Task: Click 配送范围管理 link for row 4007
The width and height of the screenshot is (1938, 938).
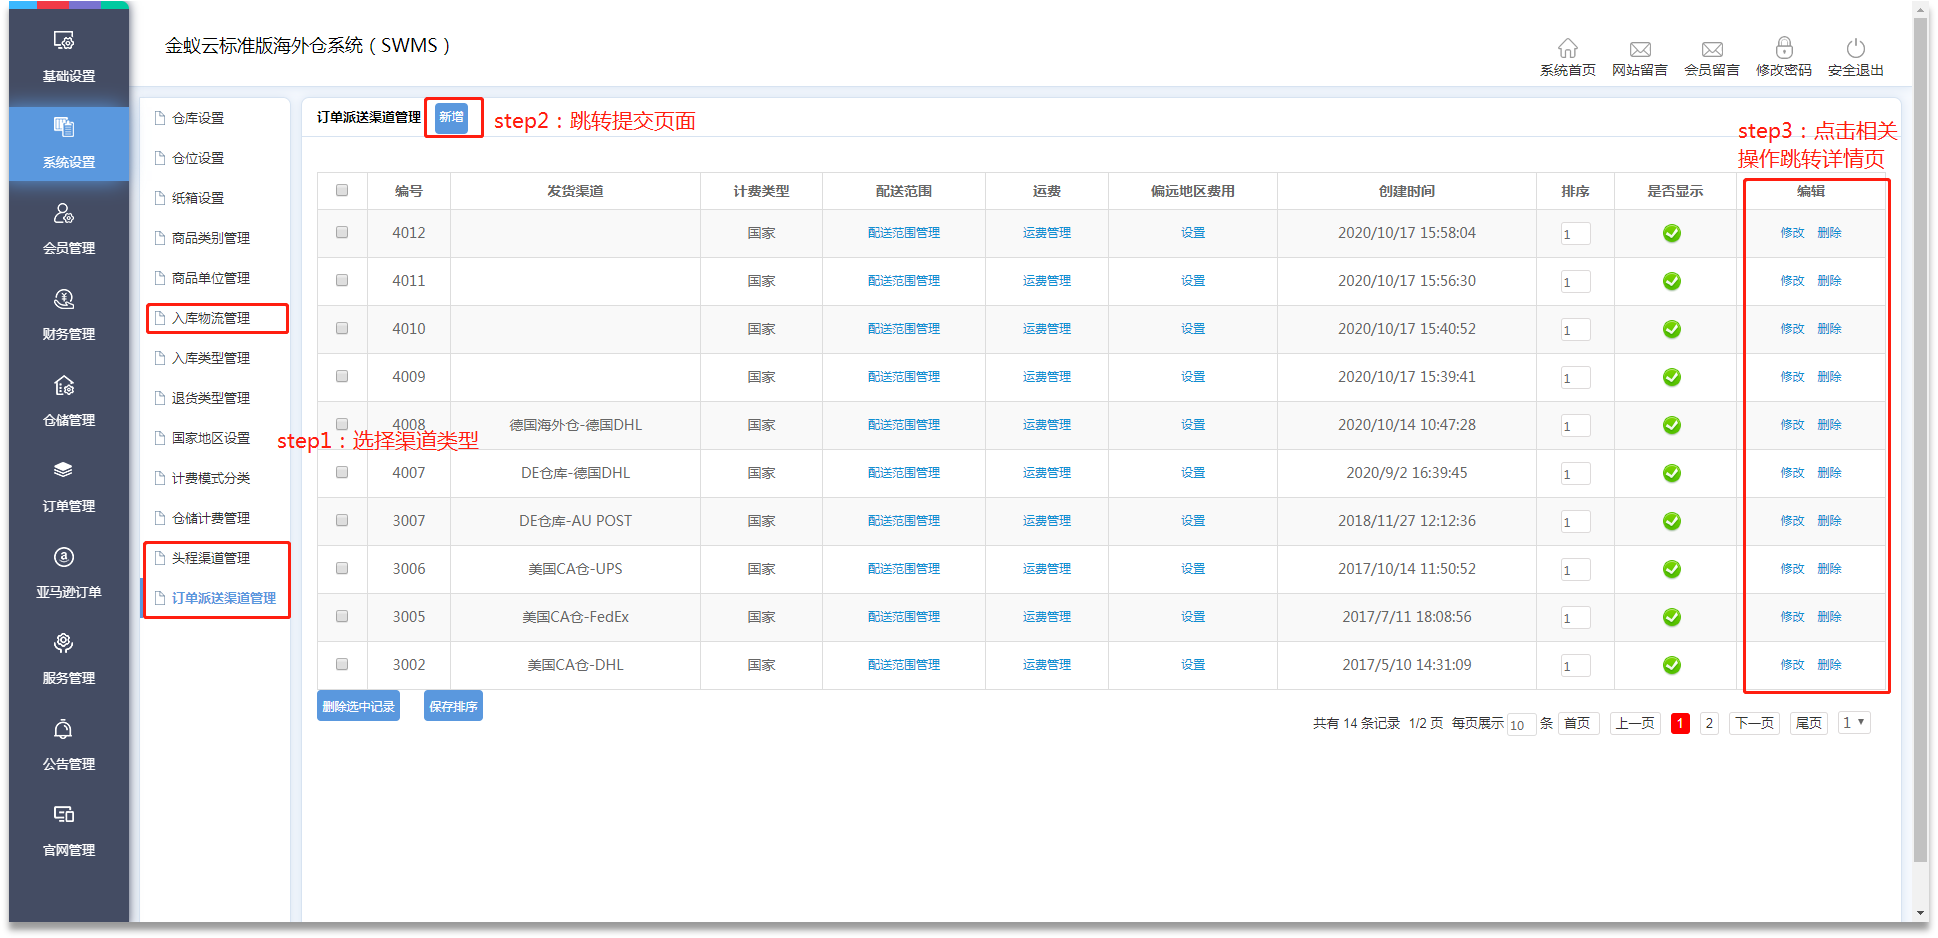Action: tap(903, 473)
